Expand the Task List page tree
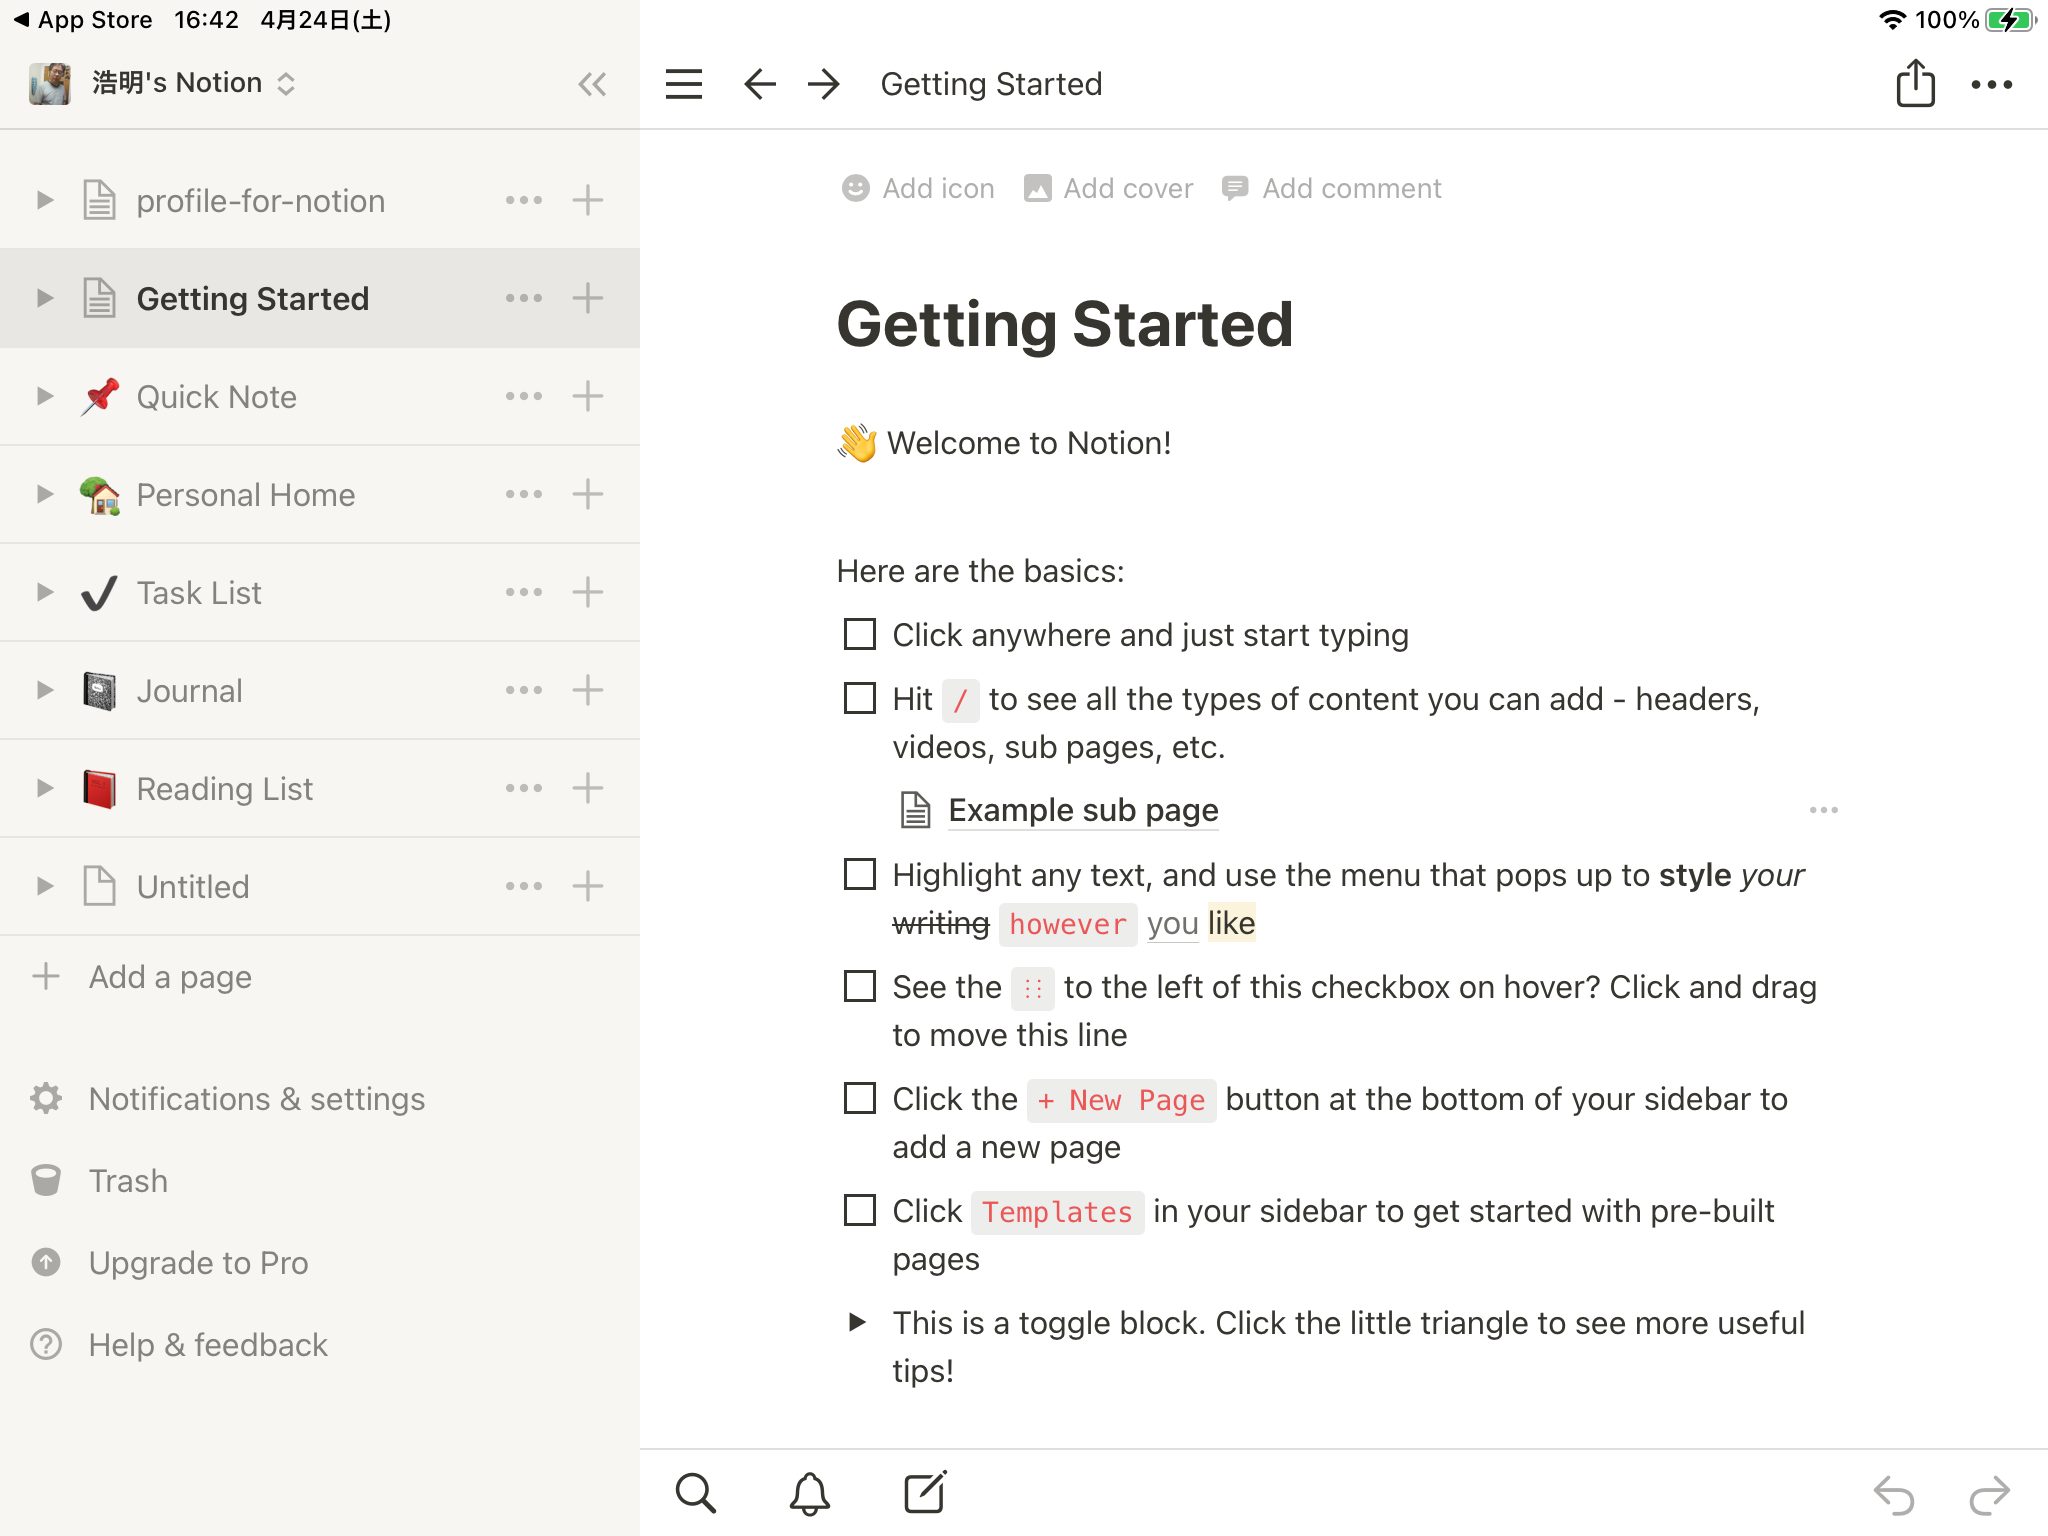The image size is (2048, 1536). (x=44, y=592)
